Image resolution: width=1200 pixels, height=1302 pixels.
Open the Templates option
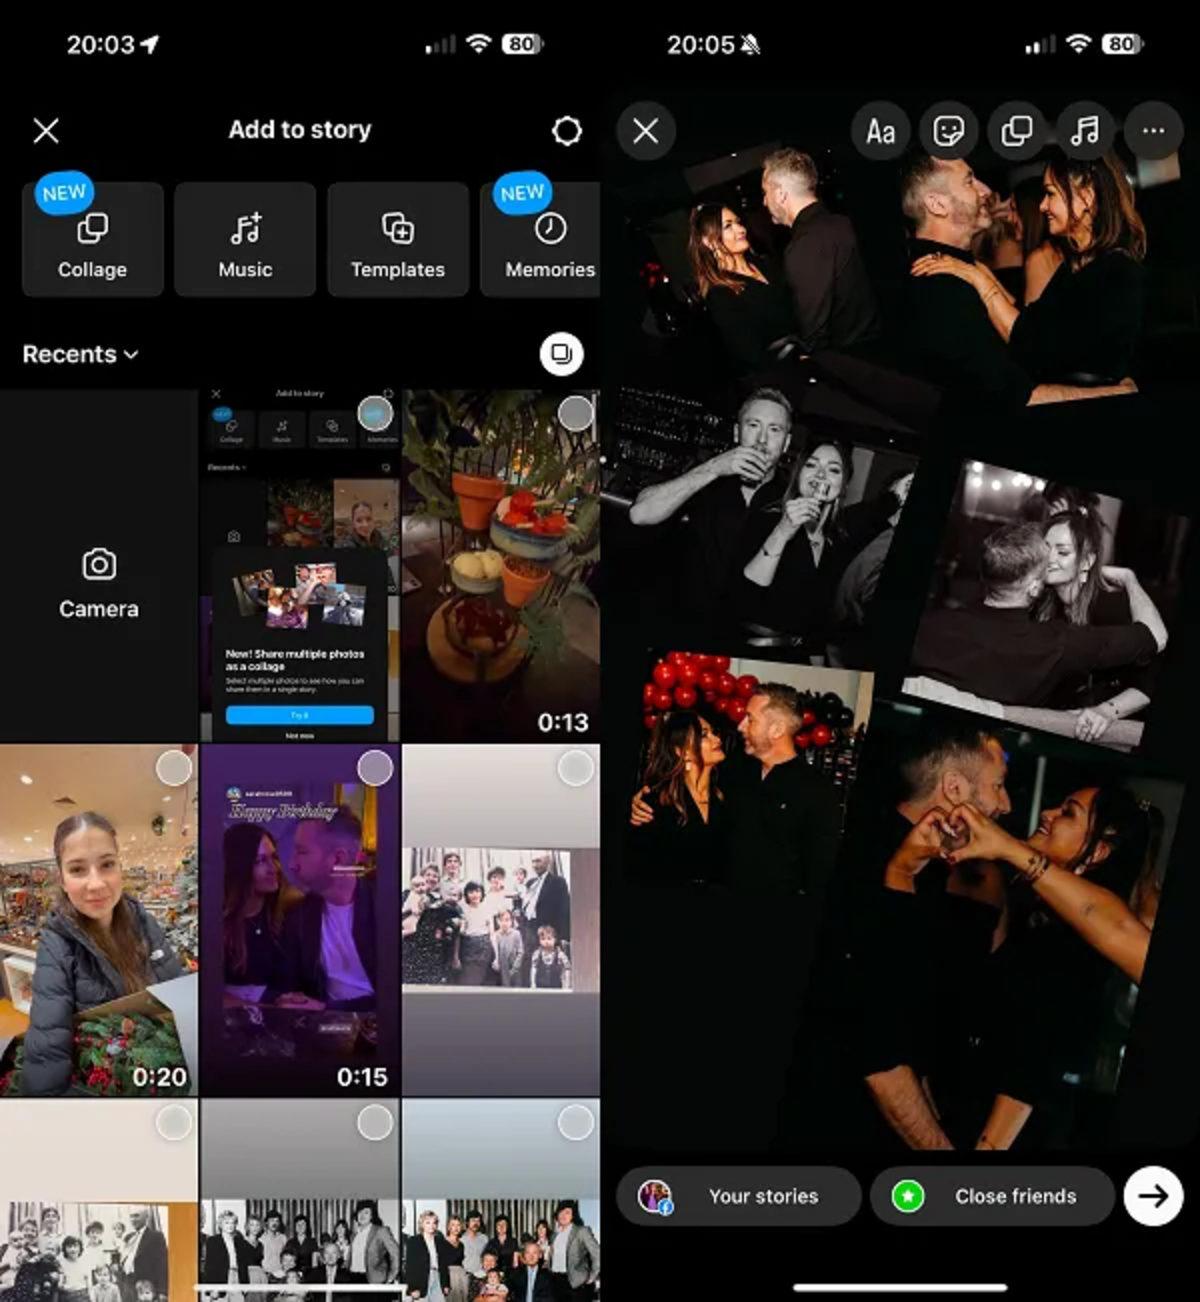397,240
